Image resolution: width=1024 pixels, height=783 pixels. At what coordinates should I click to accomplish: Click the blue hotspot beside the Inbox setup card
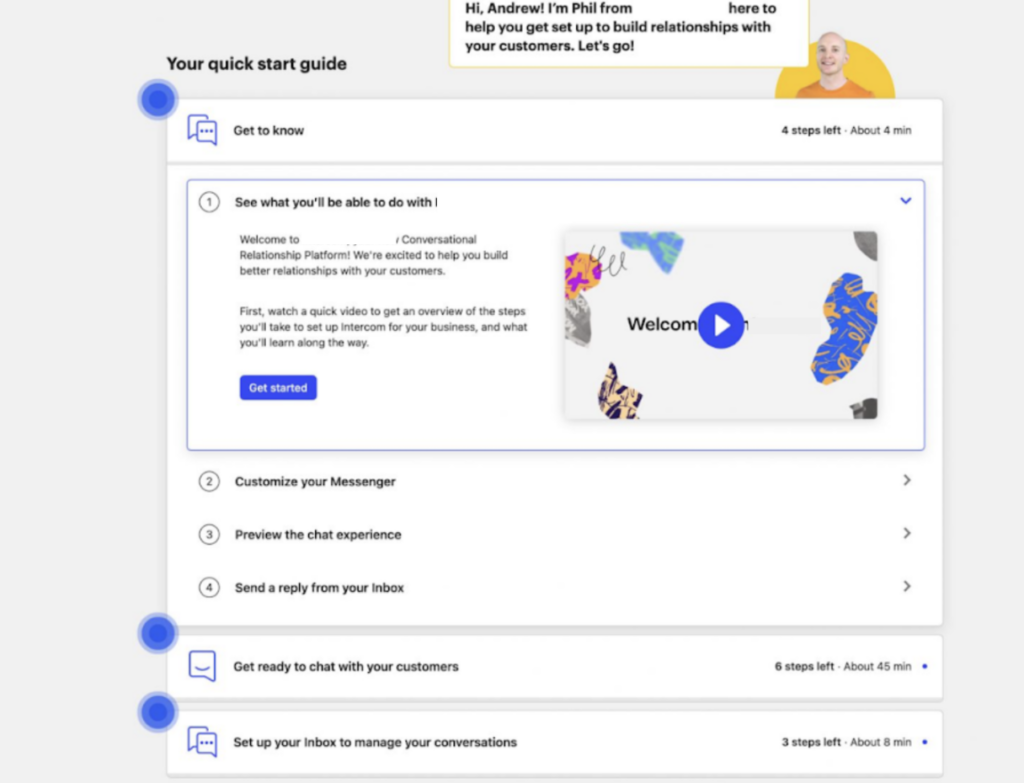point(158,712)
